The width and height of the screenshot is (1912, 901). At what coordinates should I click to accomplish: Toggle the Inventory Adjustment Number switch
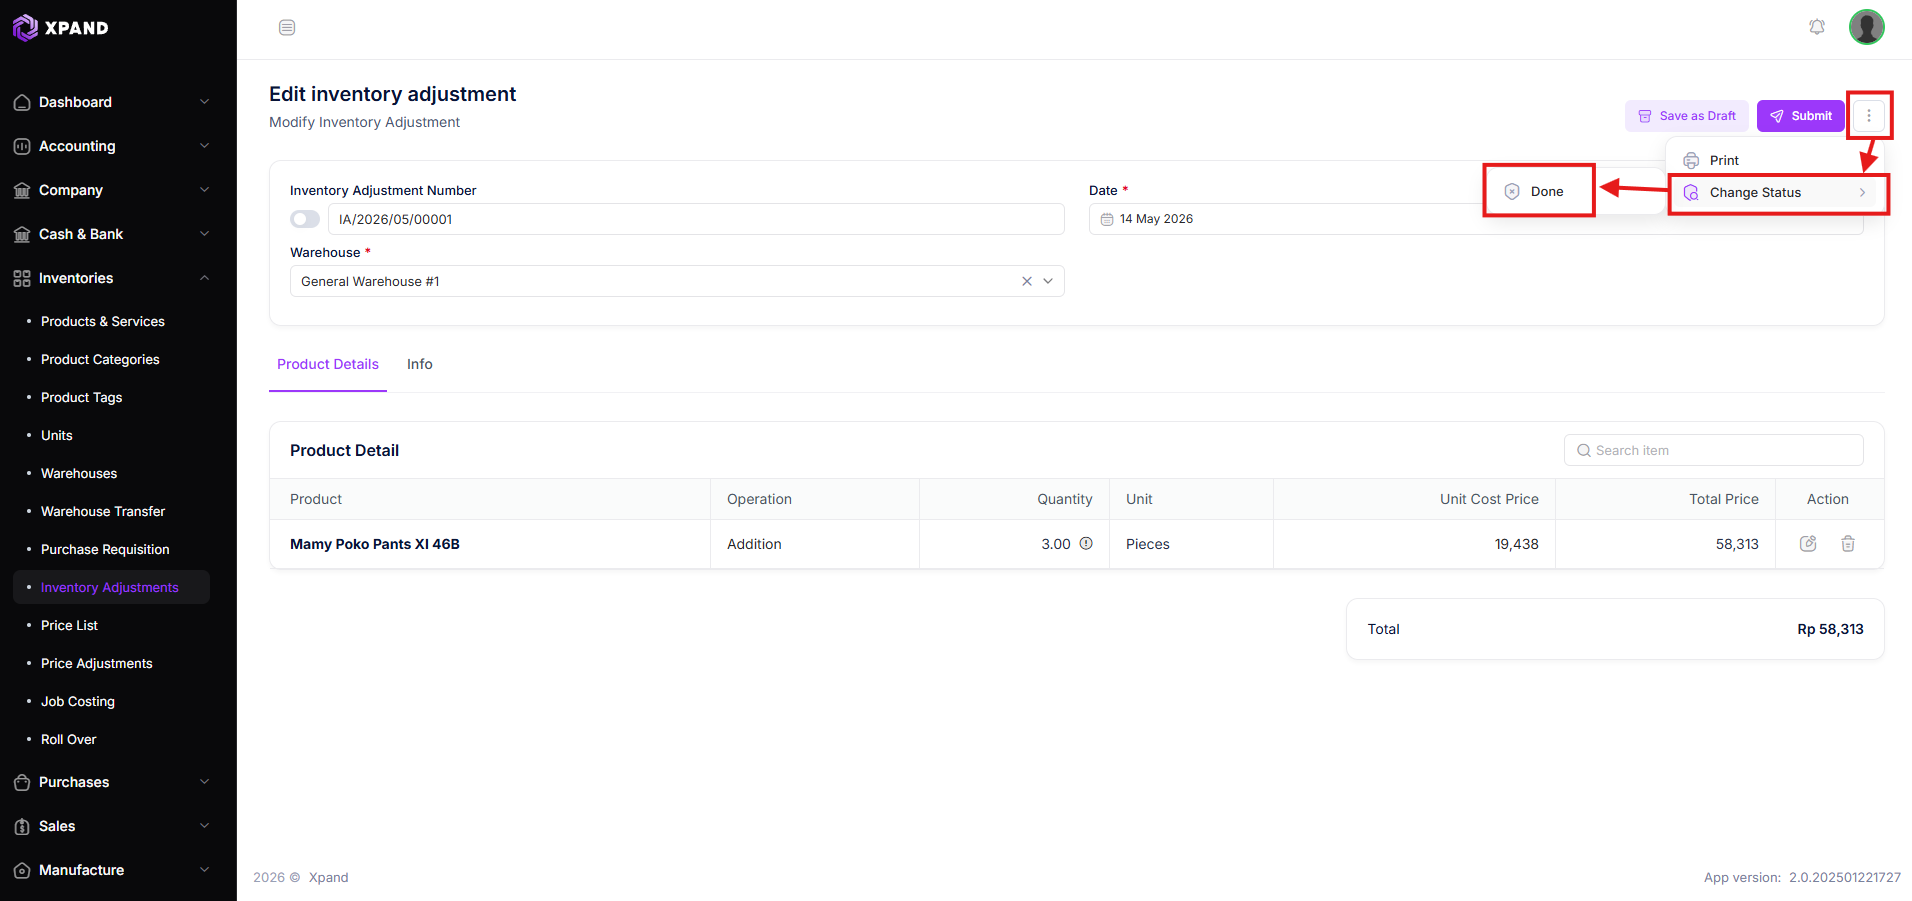point(305,219)
